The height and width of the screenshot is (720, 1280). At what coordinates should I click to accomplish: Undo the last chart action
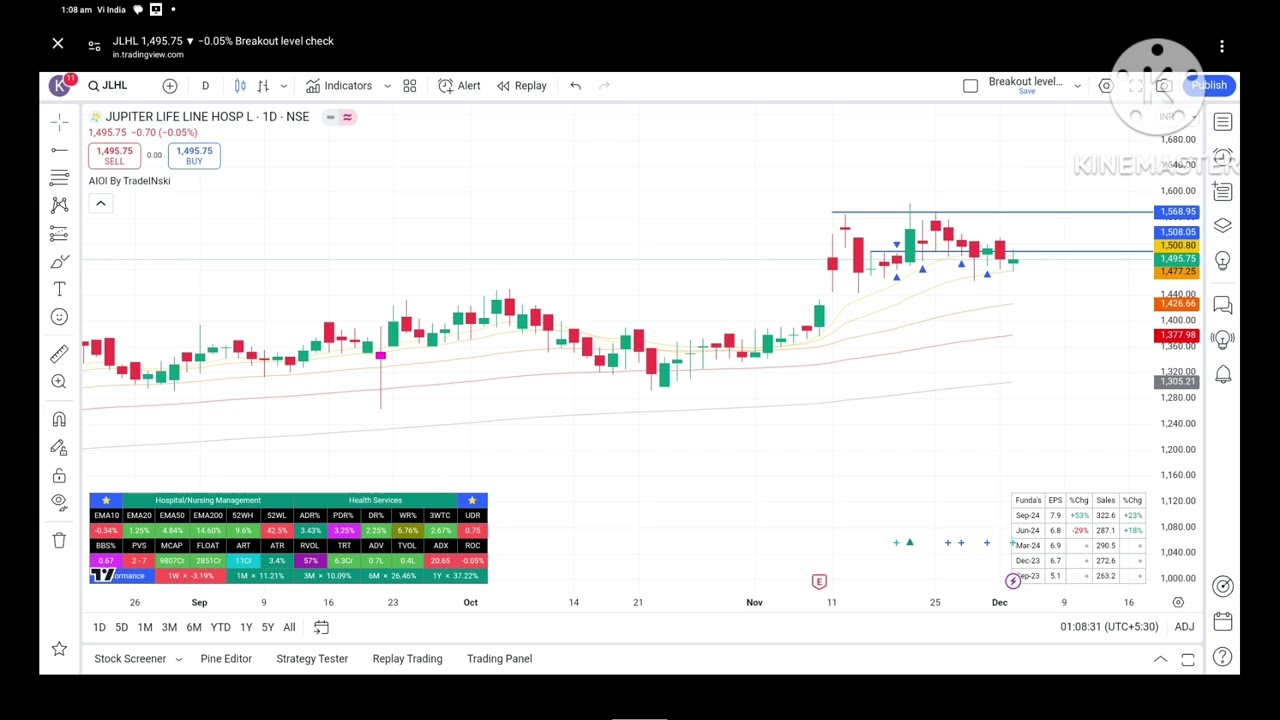pos(576,86)
